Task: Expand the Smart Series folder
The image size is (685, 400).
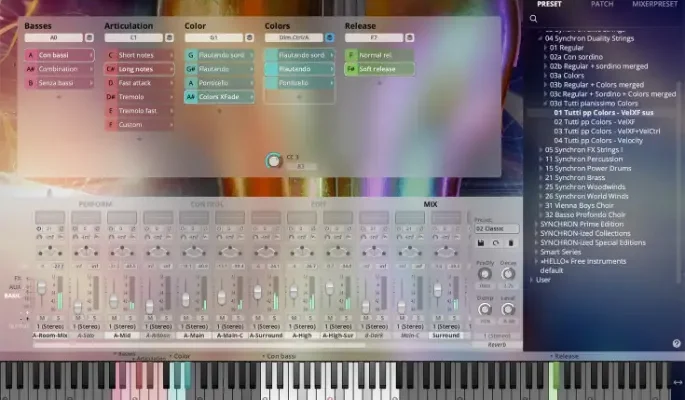Action: pyautogui.click(x=536, y=251)
